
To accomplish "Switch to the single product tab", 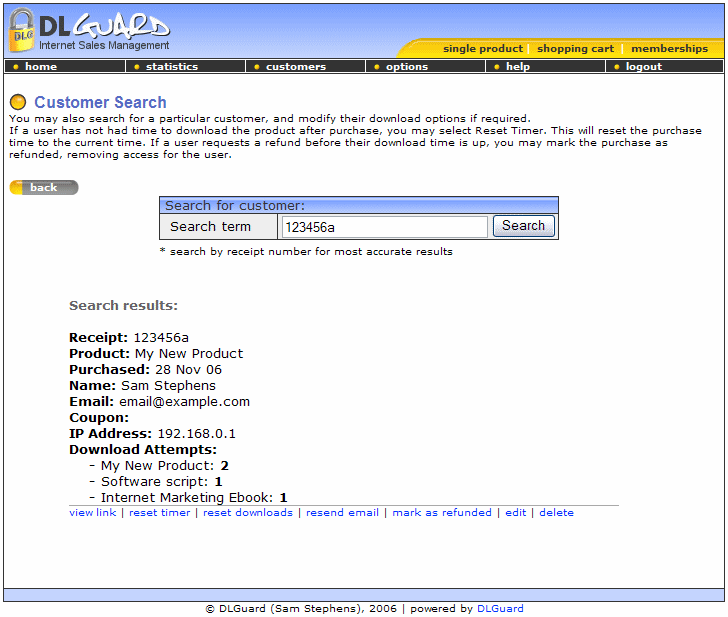I will pyautogui.click(x=482, y=48).
